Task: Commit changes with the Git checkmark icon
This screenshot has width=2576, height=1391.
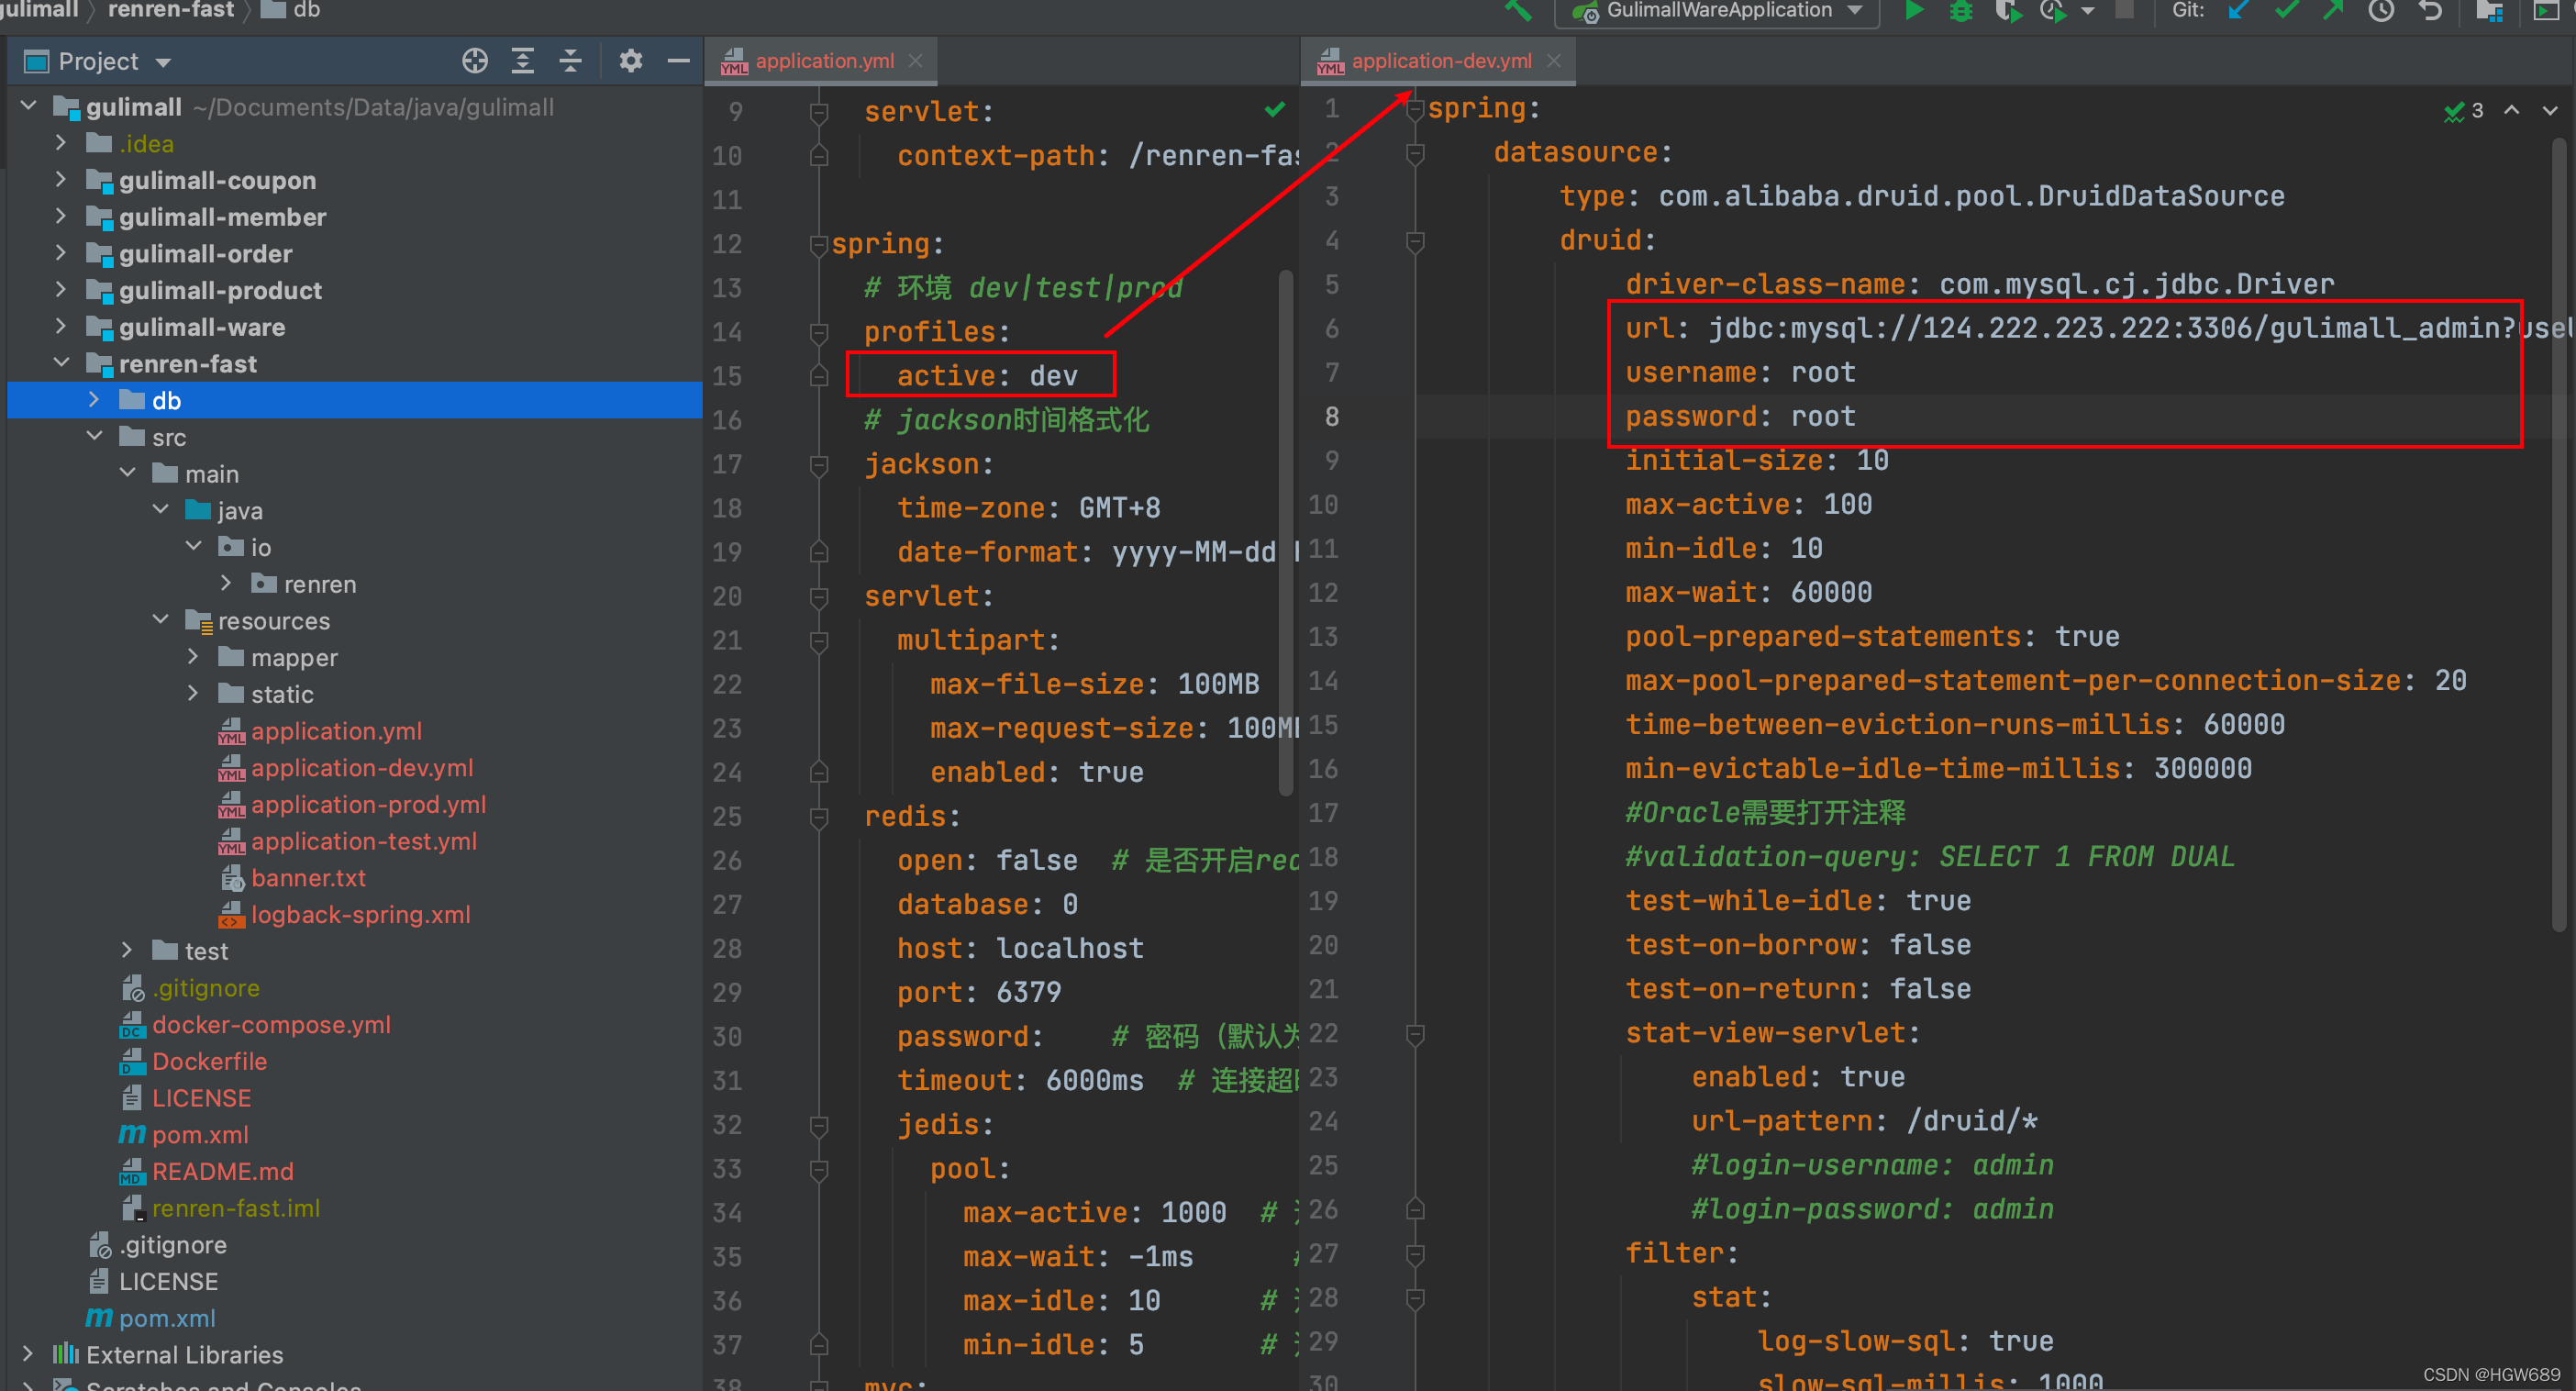Action: [2286, 11]
